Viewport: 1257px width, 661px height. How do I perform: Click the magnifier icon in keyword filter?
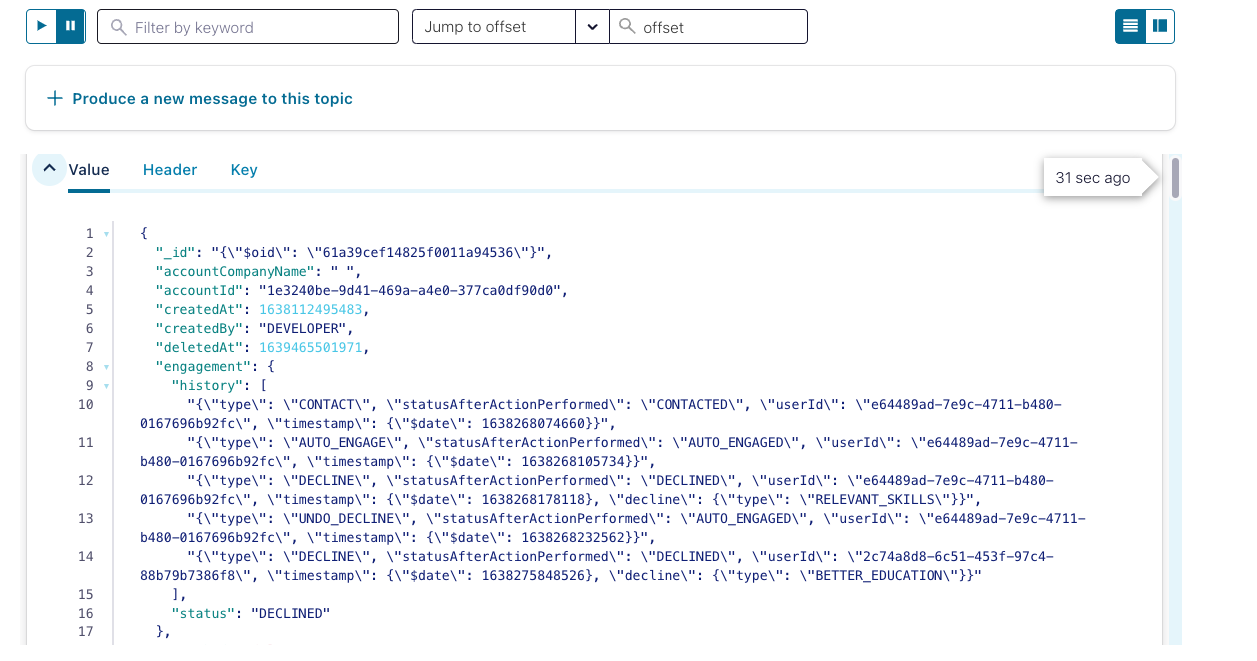click(x=119, y=27)
